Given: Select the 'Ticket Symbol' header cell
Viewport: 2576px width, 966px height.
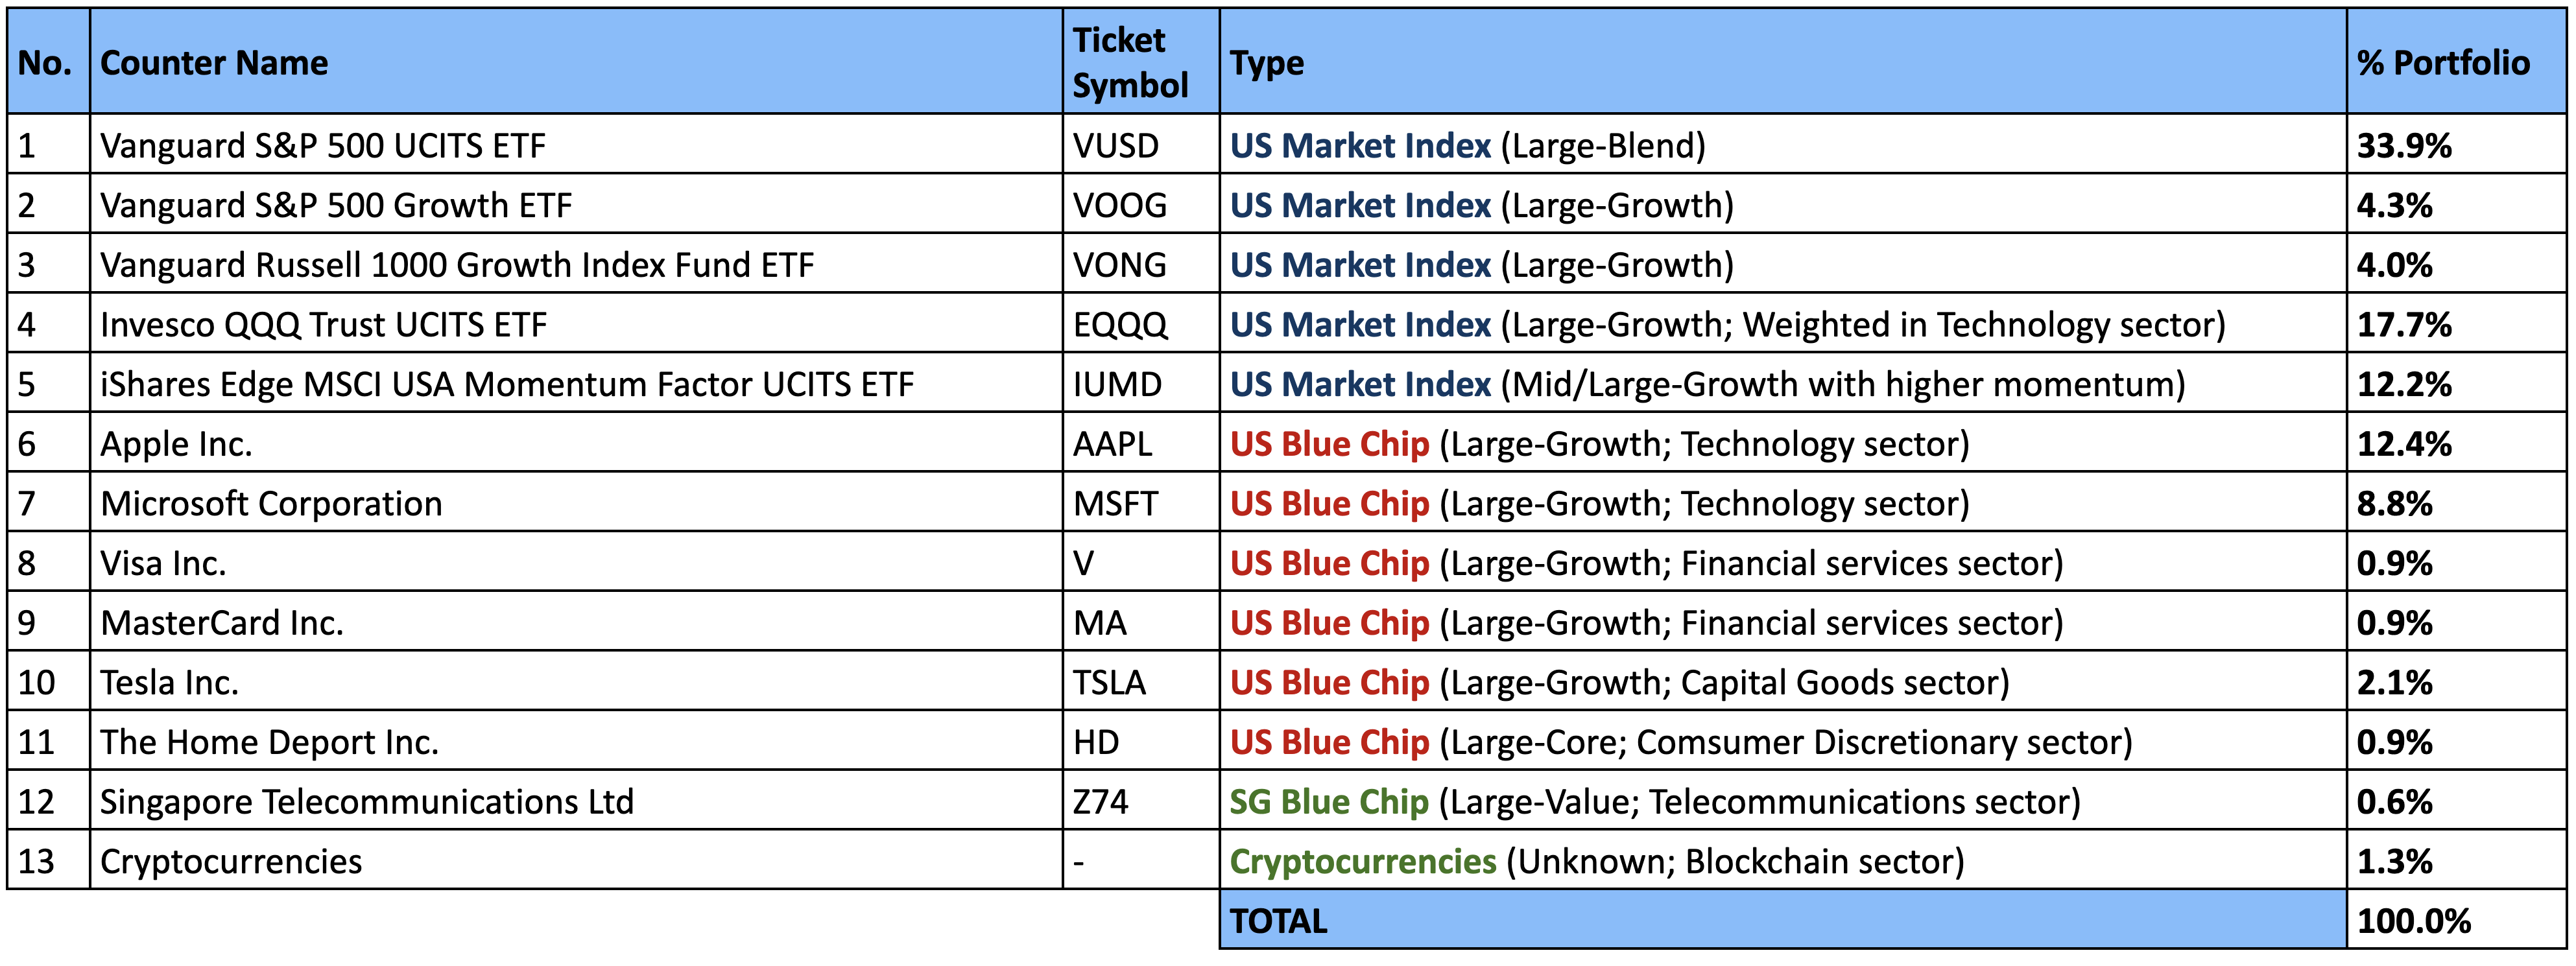Looking at the screenshot, I should tap(1130, 63).
